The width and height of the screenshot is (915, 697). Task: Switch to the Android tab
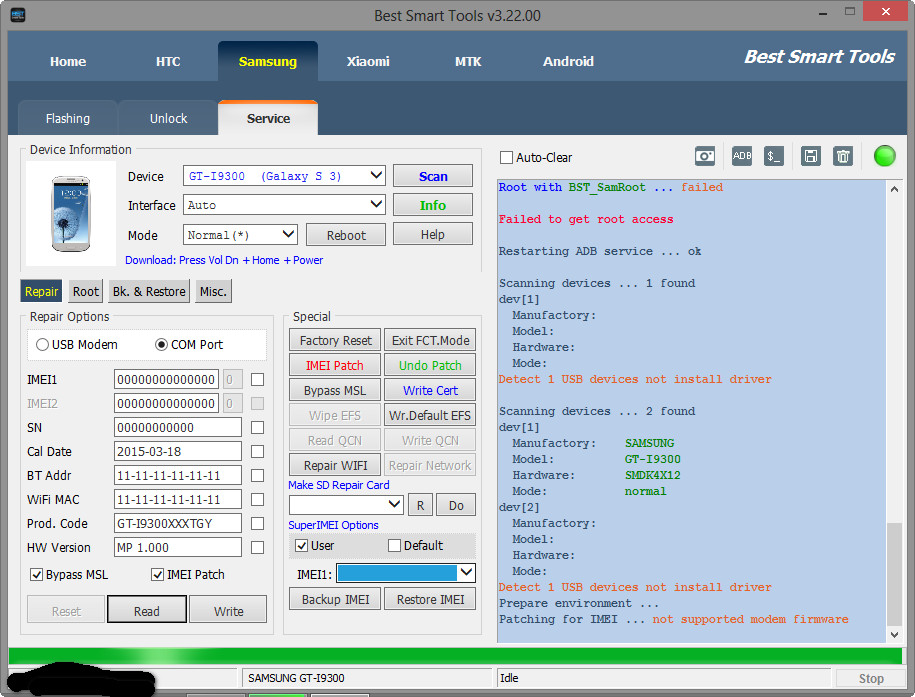point(568,61)
